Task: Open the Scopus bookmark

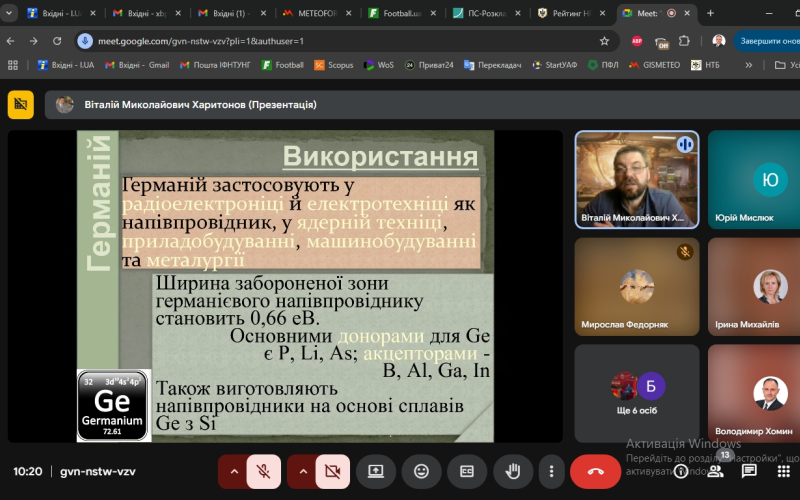Action: tap(334, 65)
